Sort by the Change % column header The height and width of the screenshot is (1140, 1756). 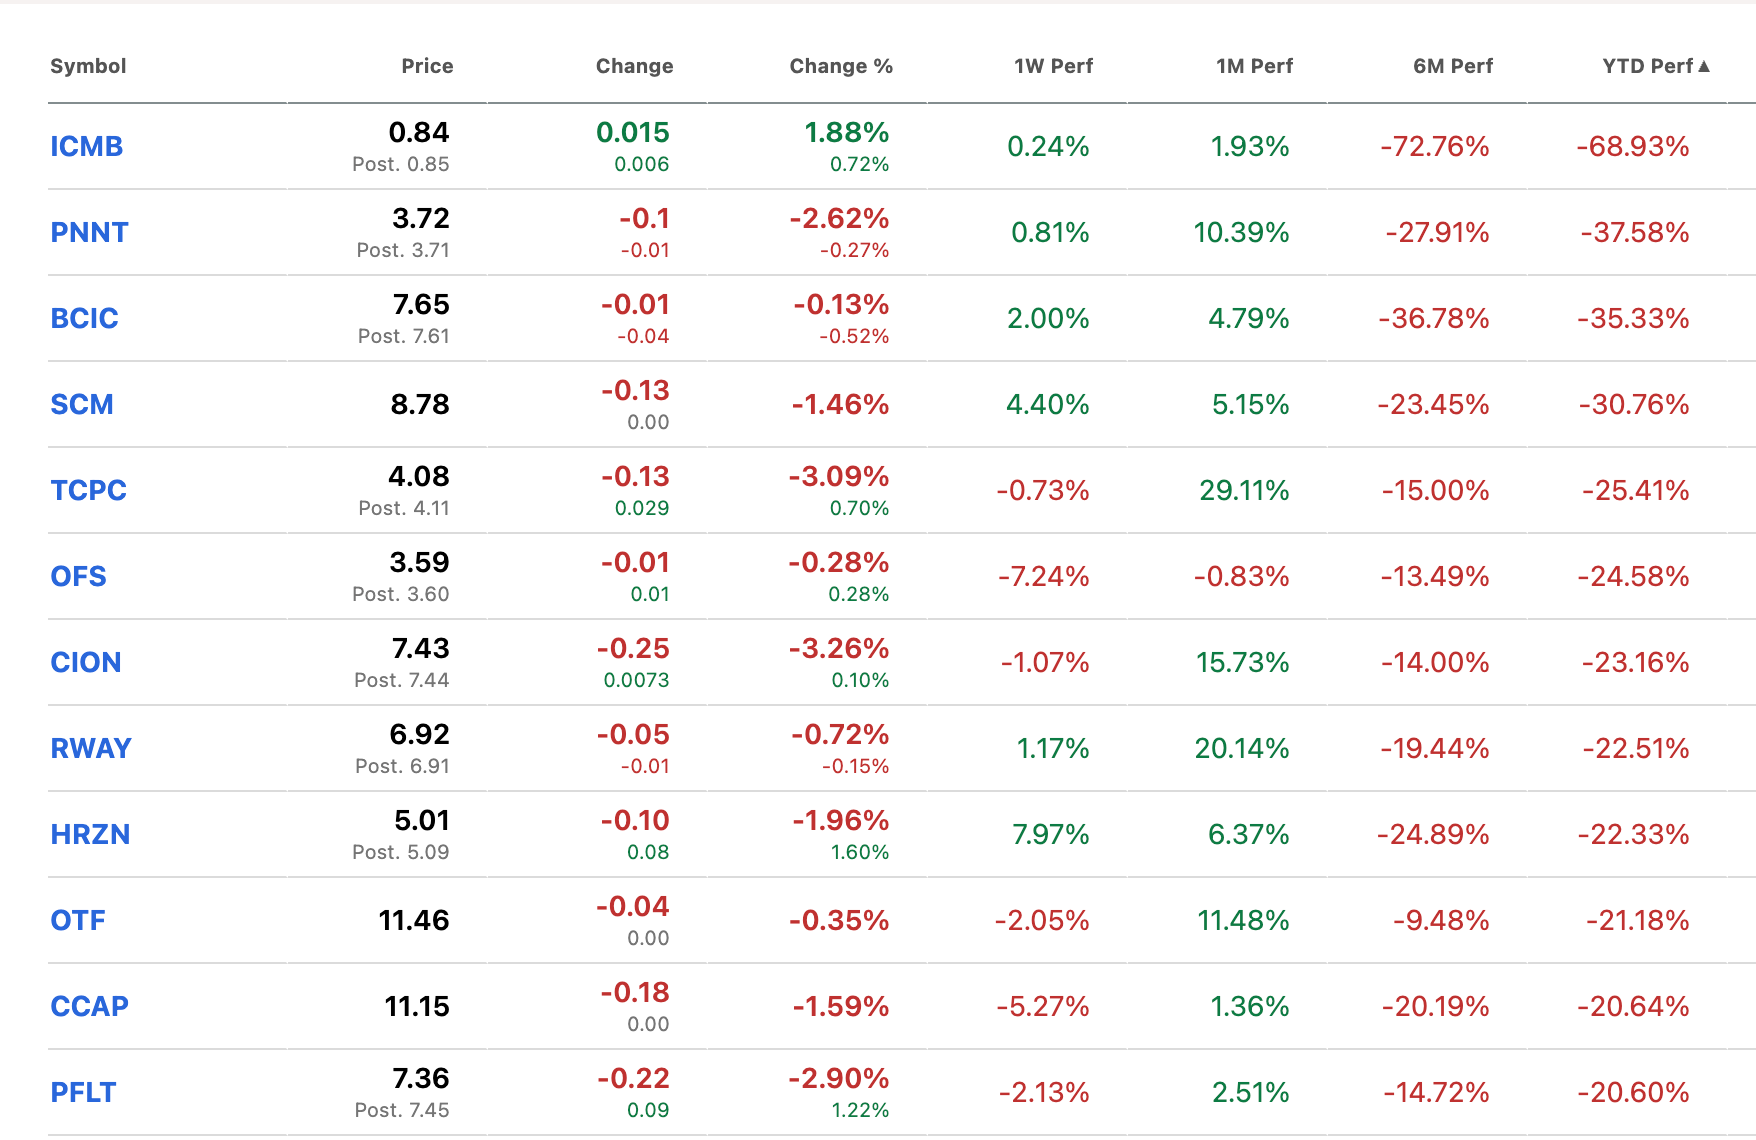coord(841,66)
